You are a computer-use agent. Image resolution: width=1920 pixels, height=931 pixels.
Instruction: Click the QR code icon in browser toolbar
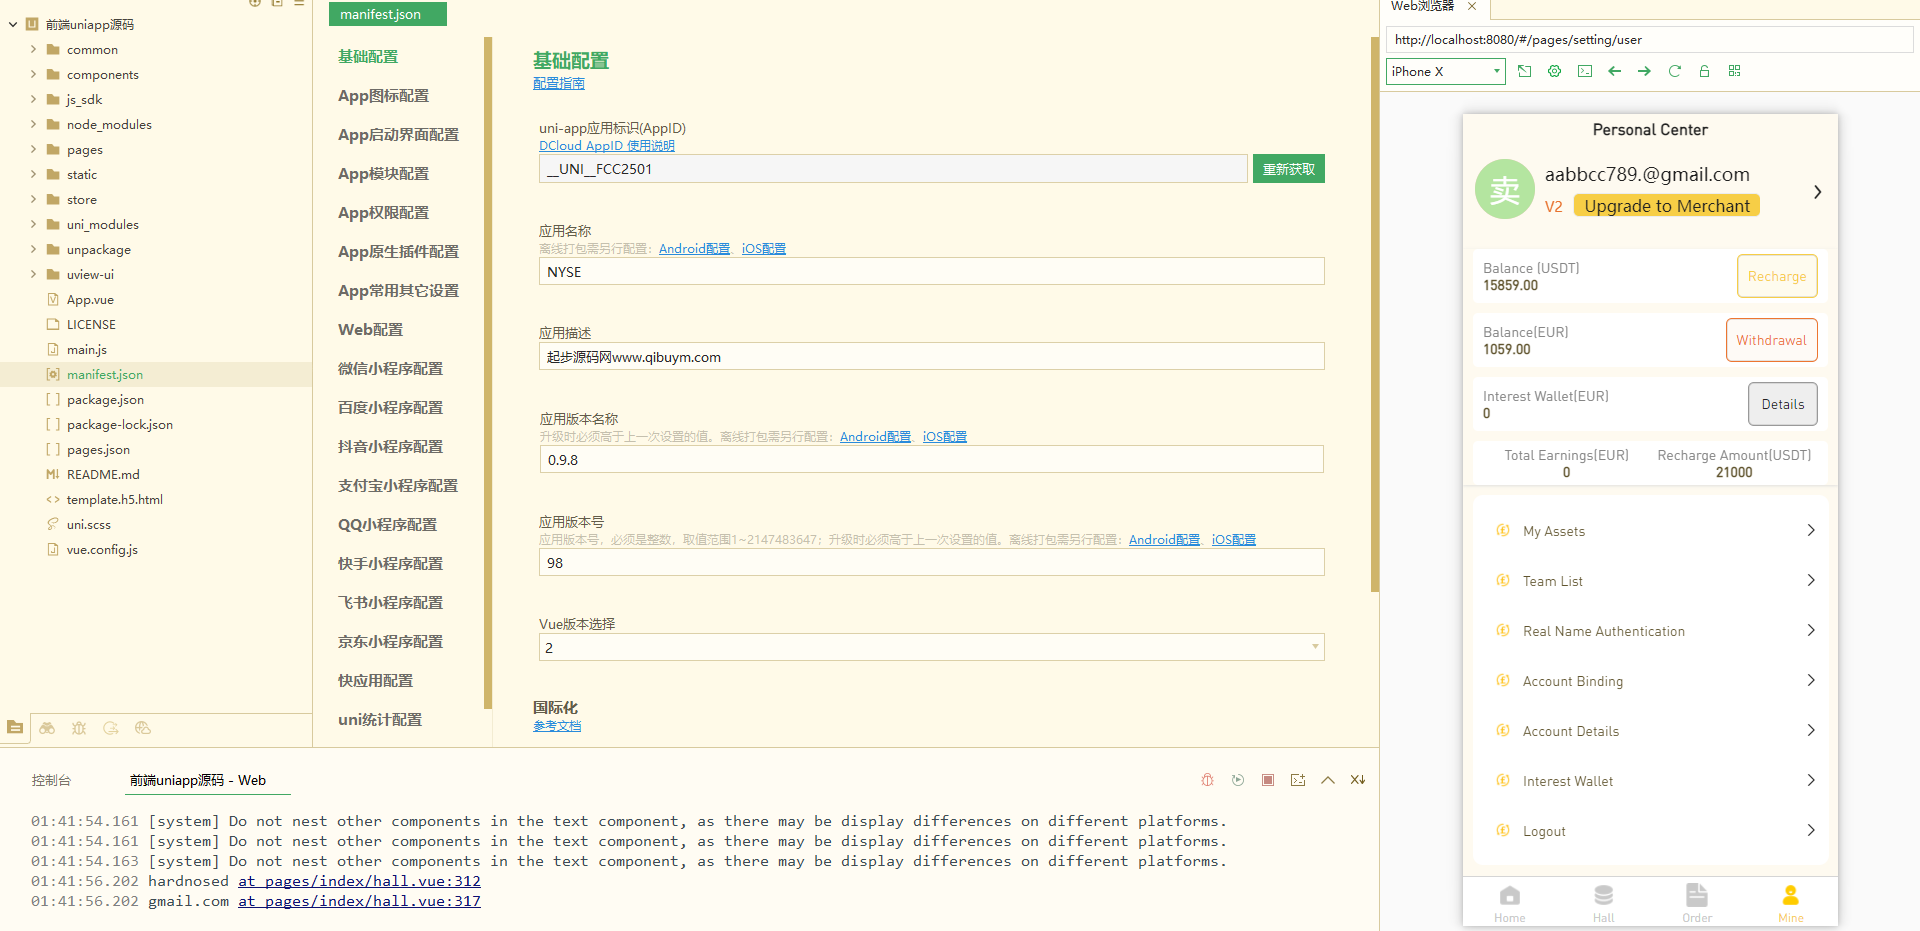click(x=1734, y=71)
